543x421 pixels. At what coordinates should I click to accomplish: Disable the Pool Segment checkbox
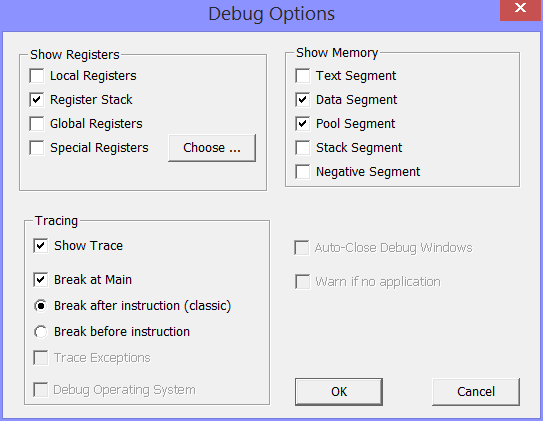point(303,124)
